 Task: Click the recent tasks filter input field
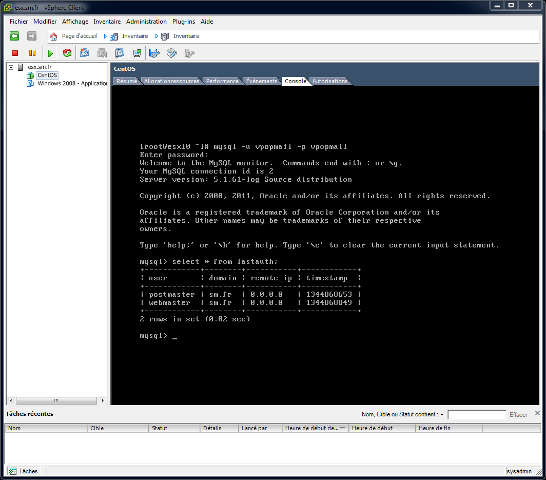pyautogui.click(x=477, y=415)
